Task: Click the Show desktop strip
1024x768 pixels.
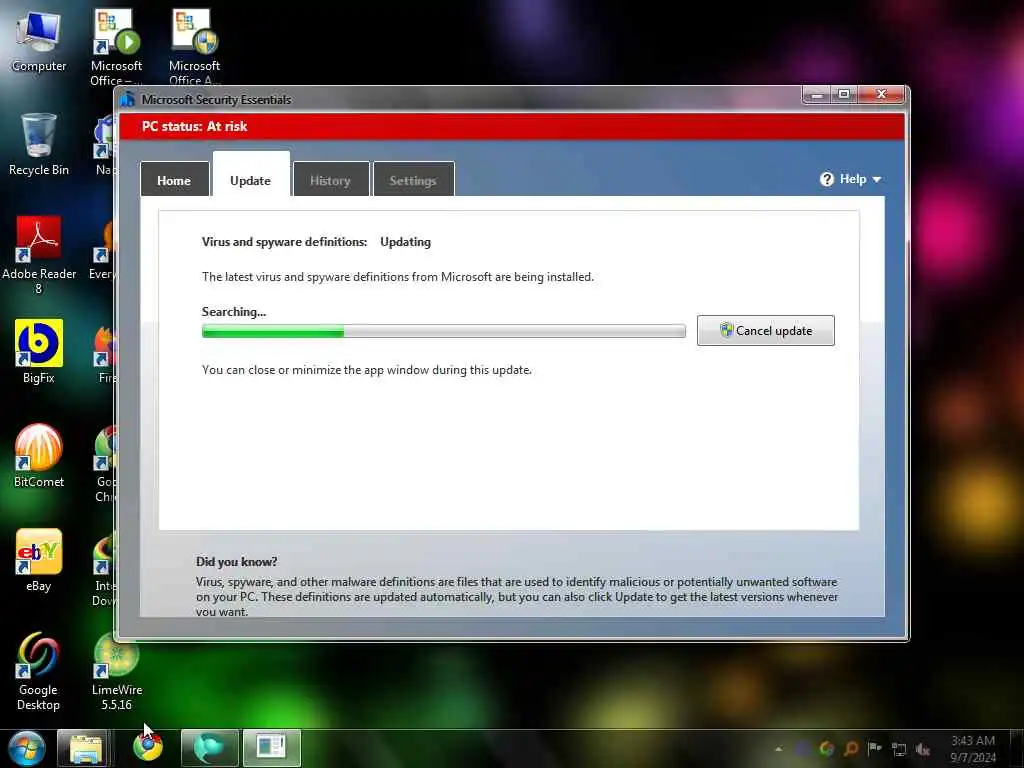Action: [x=1017, y=748]
